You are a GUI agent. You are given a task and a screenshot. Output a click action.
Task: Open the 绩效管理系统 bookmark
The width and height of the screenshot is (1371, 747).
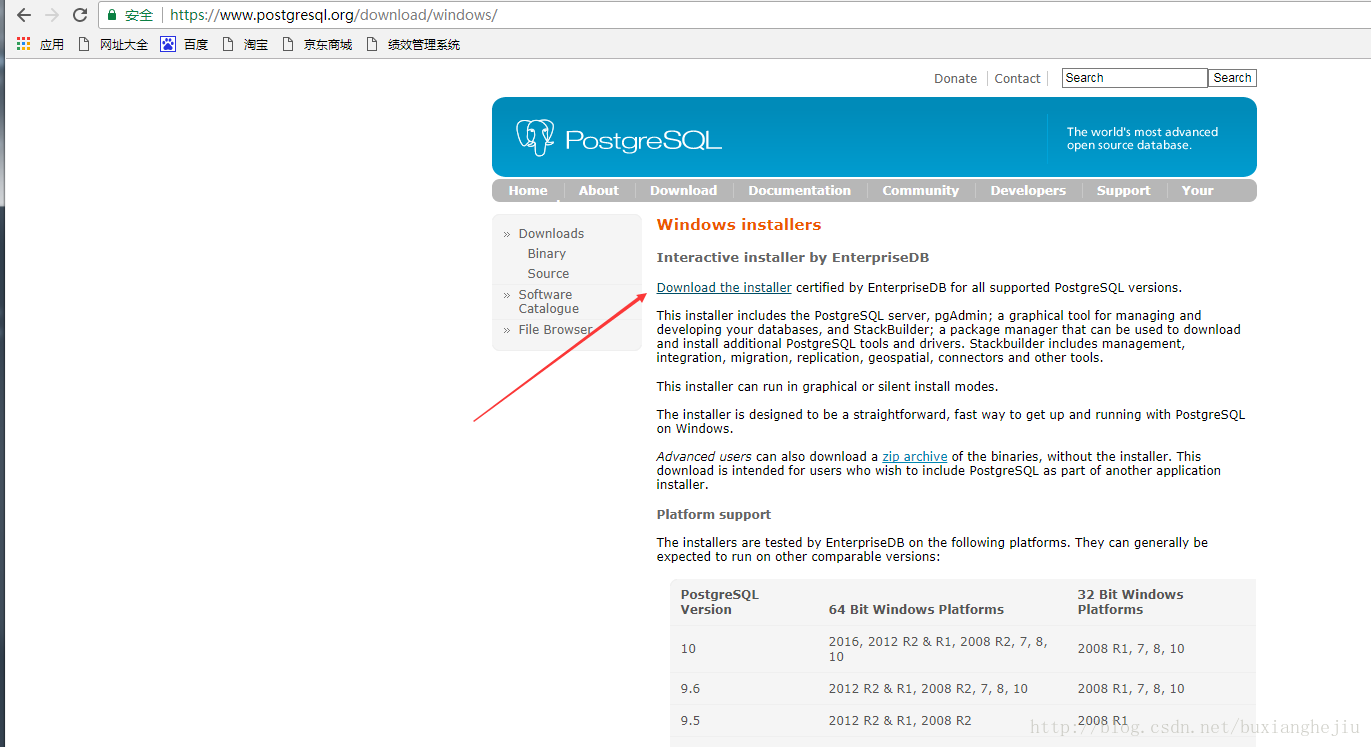[413, 44]
